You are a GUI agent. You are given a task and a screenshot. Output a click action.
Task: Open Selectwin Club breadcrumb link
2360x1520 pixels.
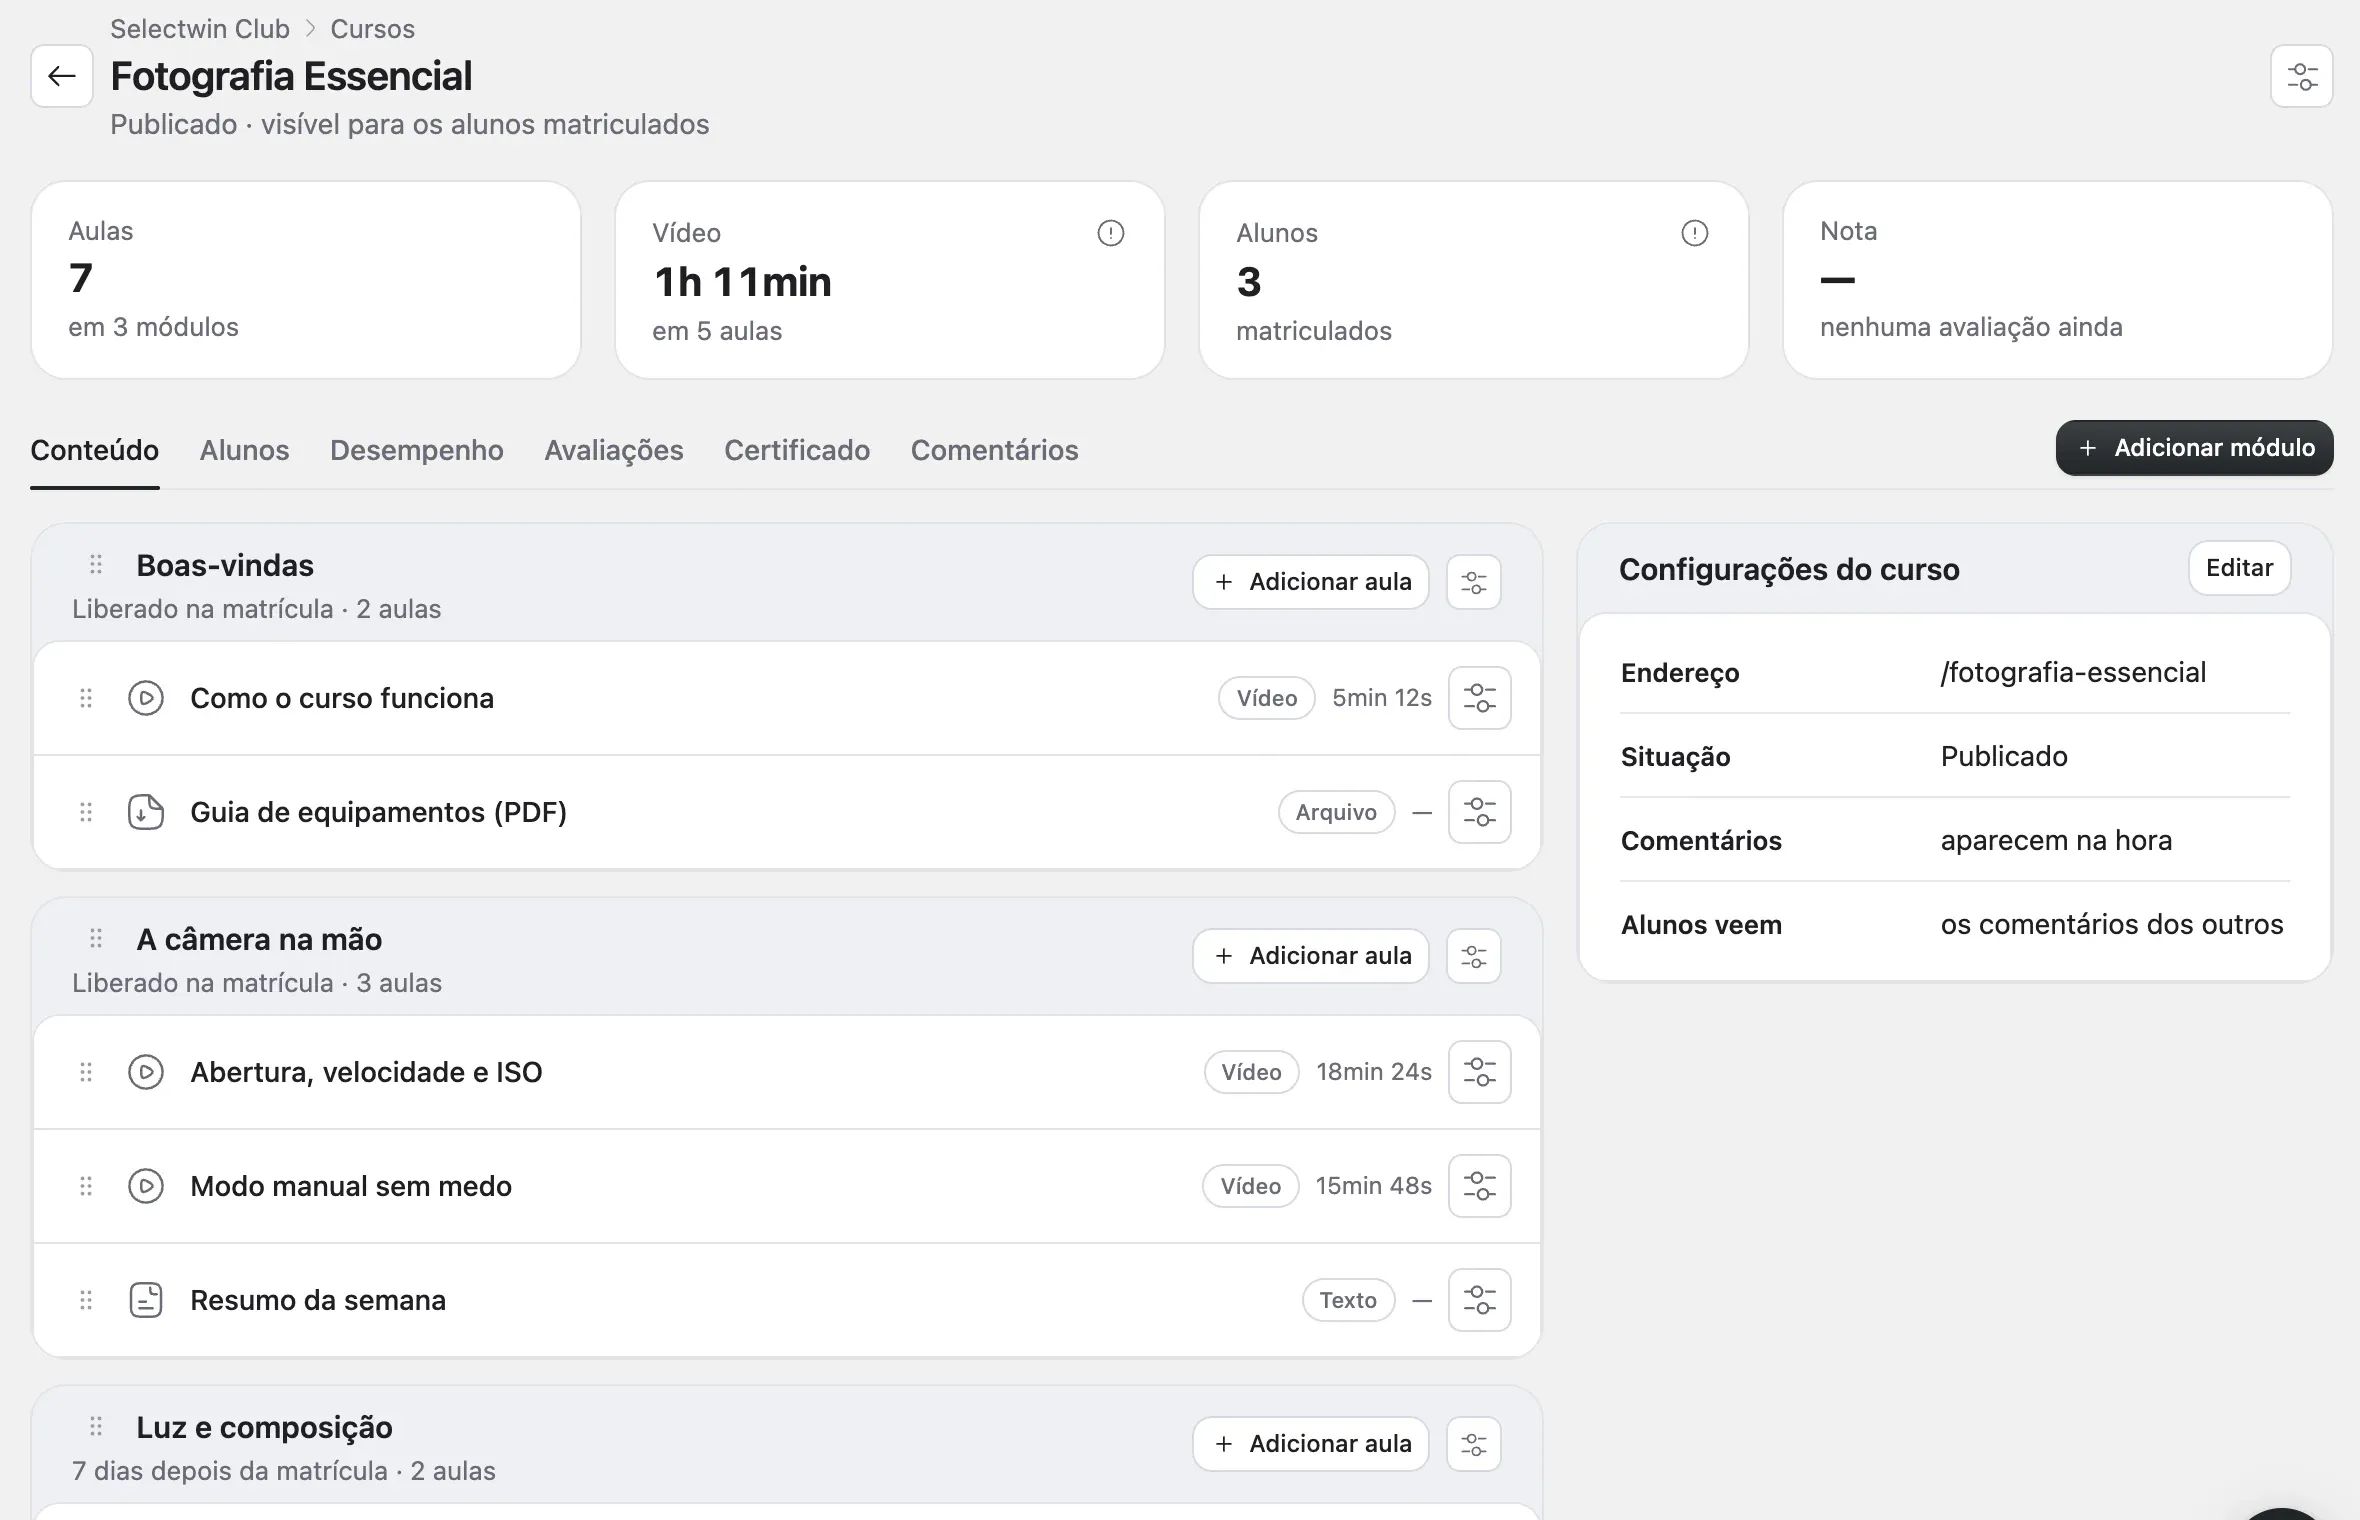[200, 29]
